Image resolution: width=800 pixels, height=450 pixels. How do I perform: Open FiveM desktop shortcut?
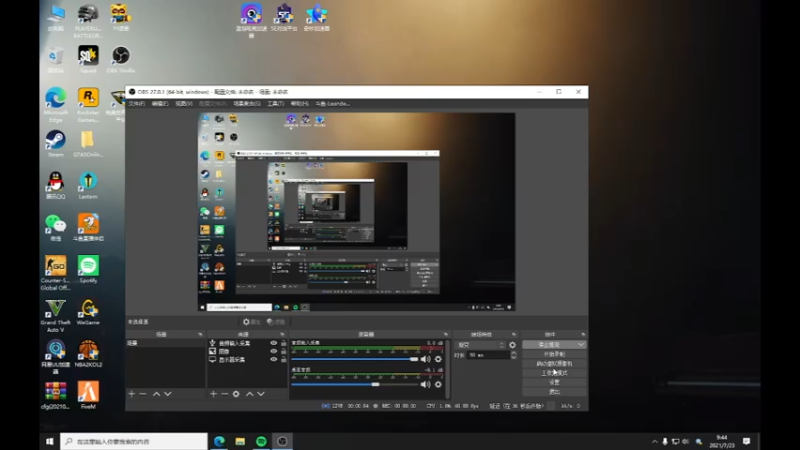tap(88, 395)
